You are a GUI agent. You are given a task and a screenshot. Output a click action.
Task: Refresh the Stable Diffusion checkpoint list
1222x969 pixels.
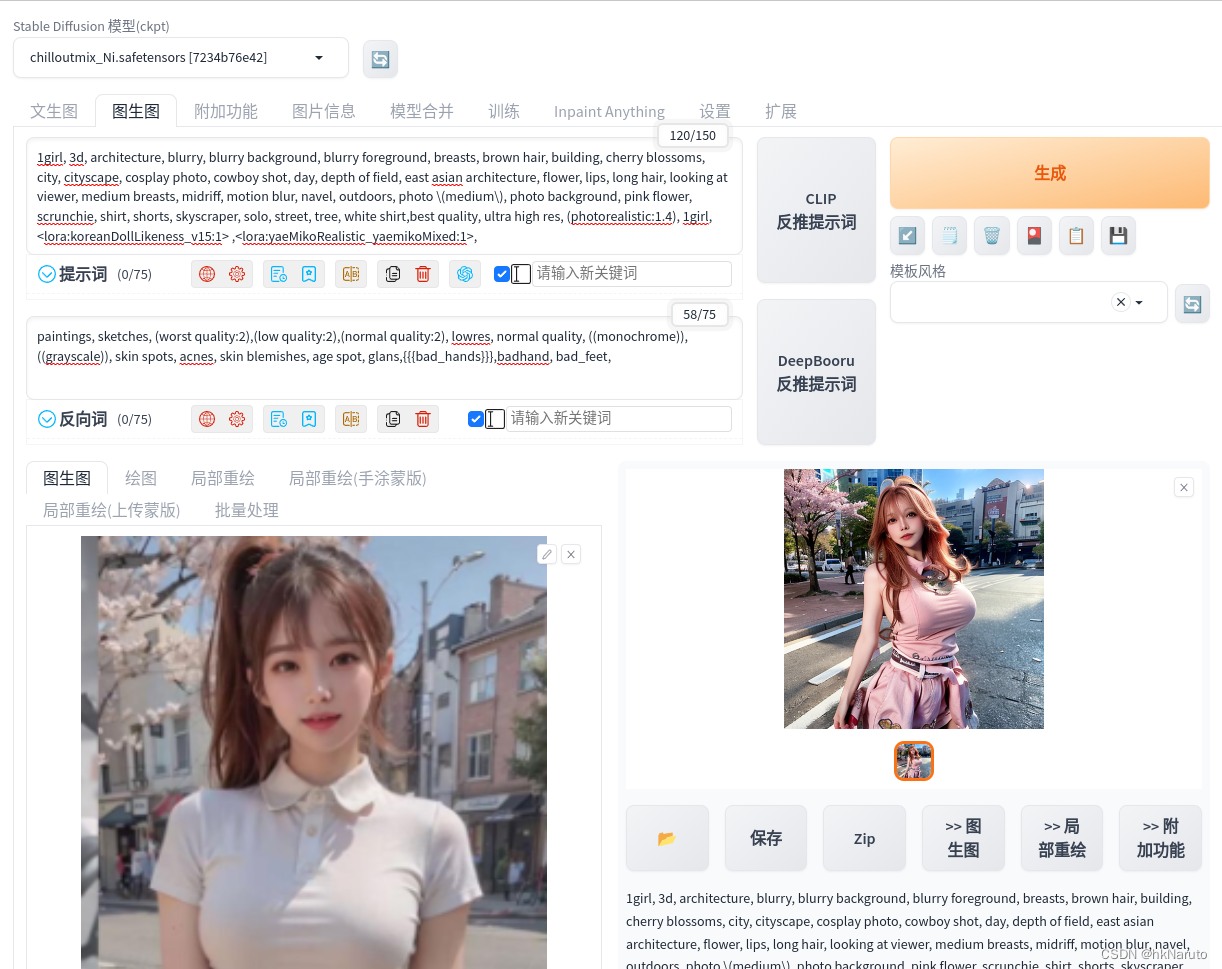coord(380,58)
